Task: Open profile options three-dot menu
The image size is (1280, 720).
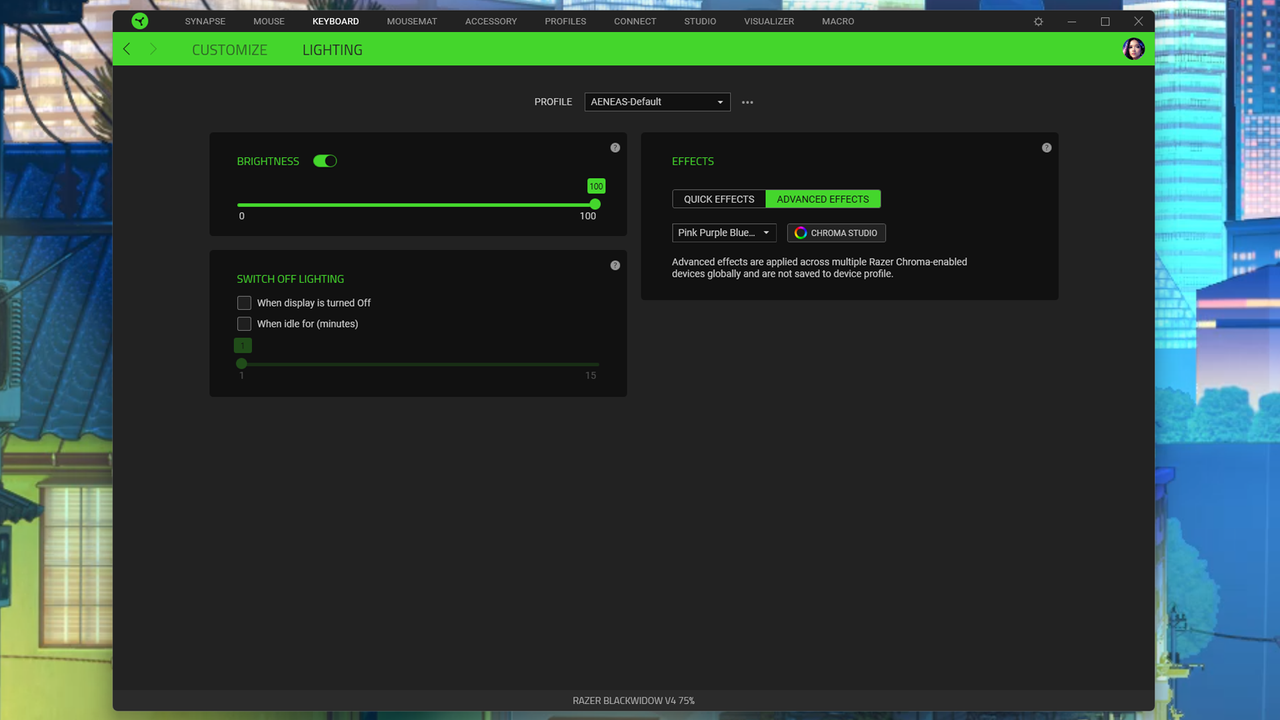Action: (x=747, y=102)
